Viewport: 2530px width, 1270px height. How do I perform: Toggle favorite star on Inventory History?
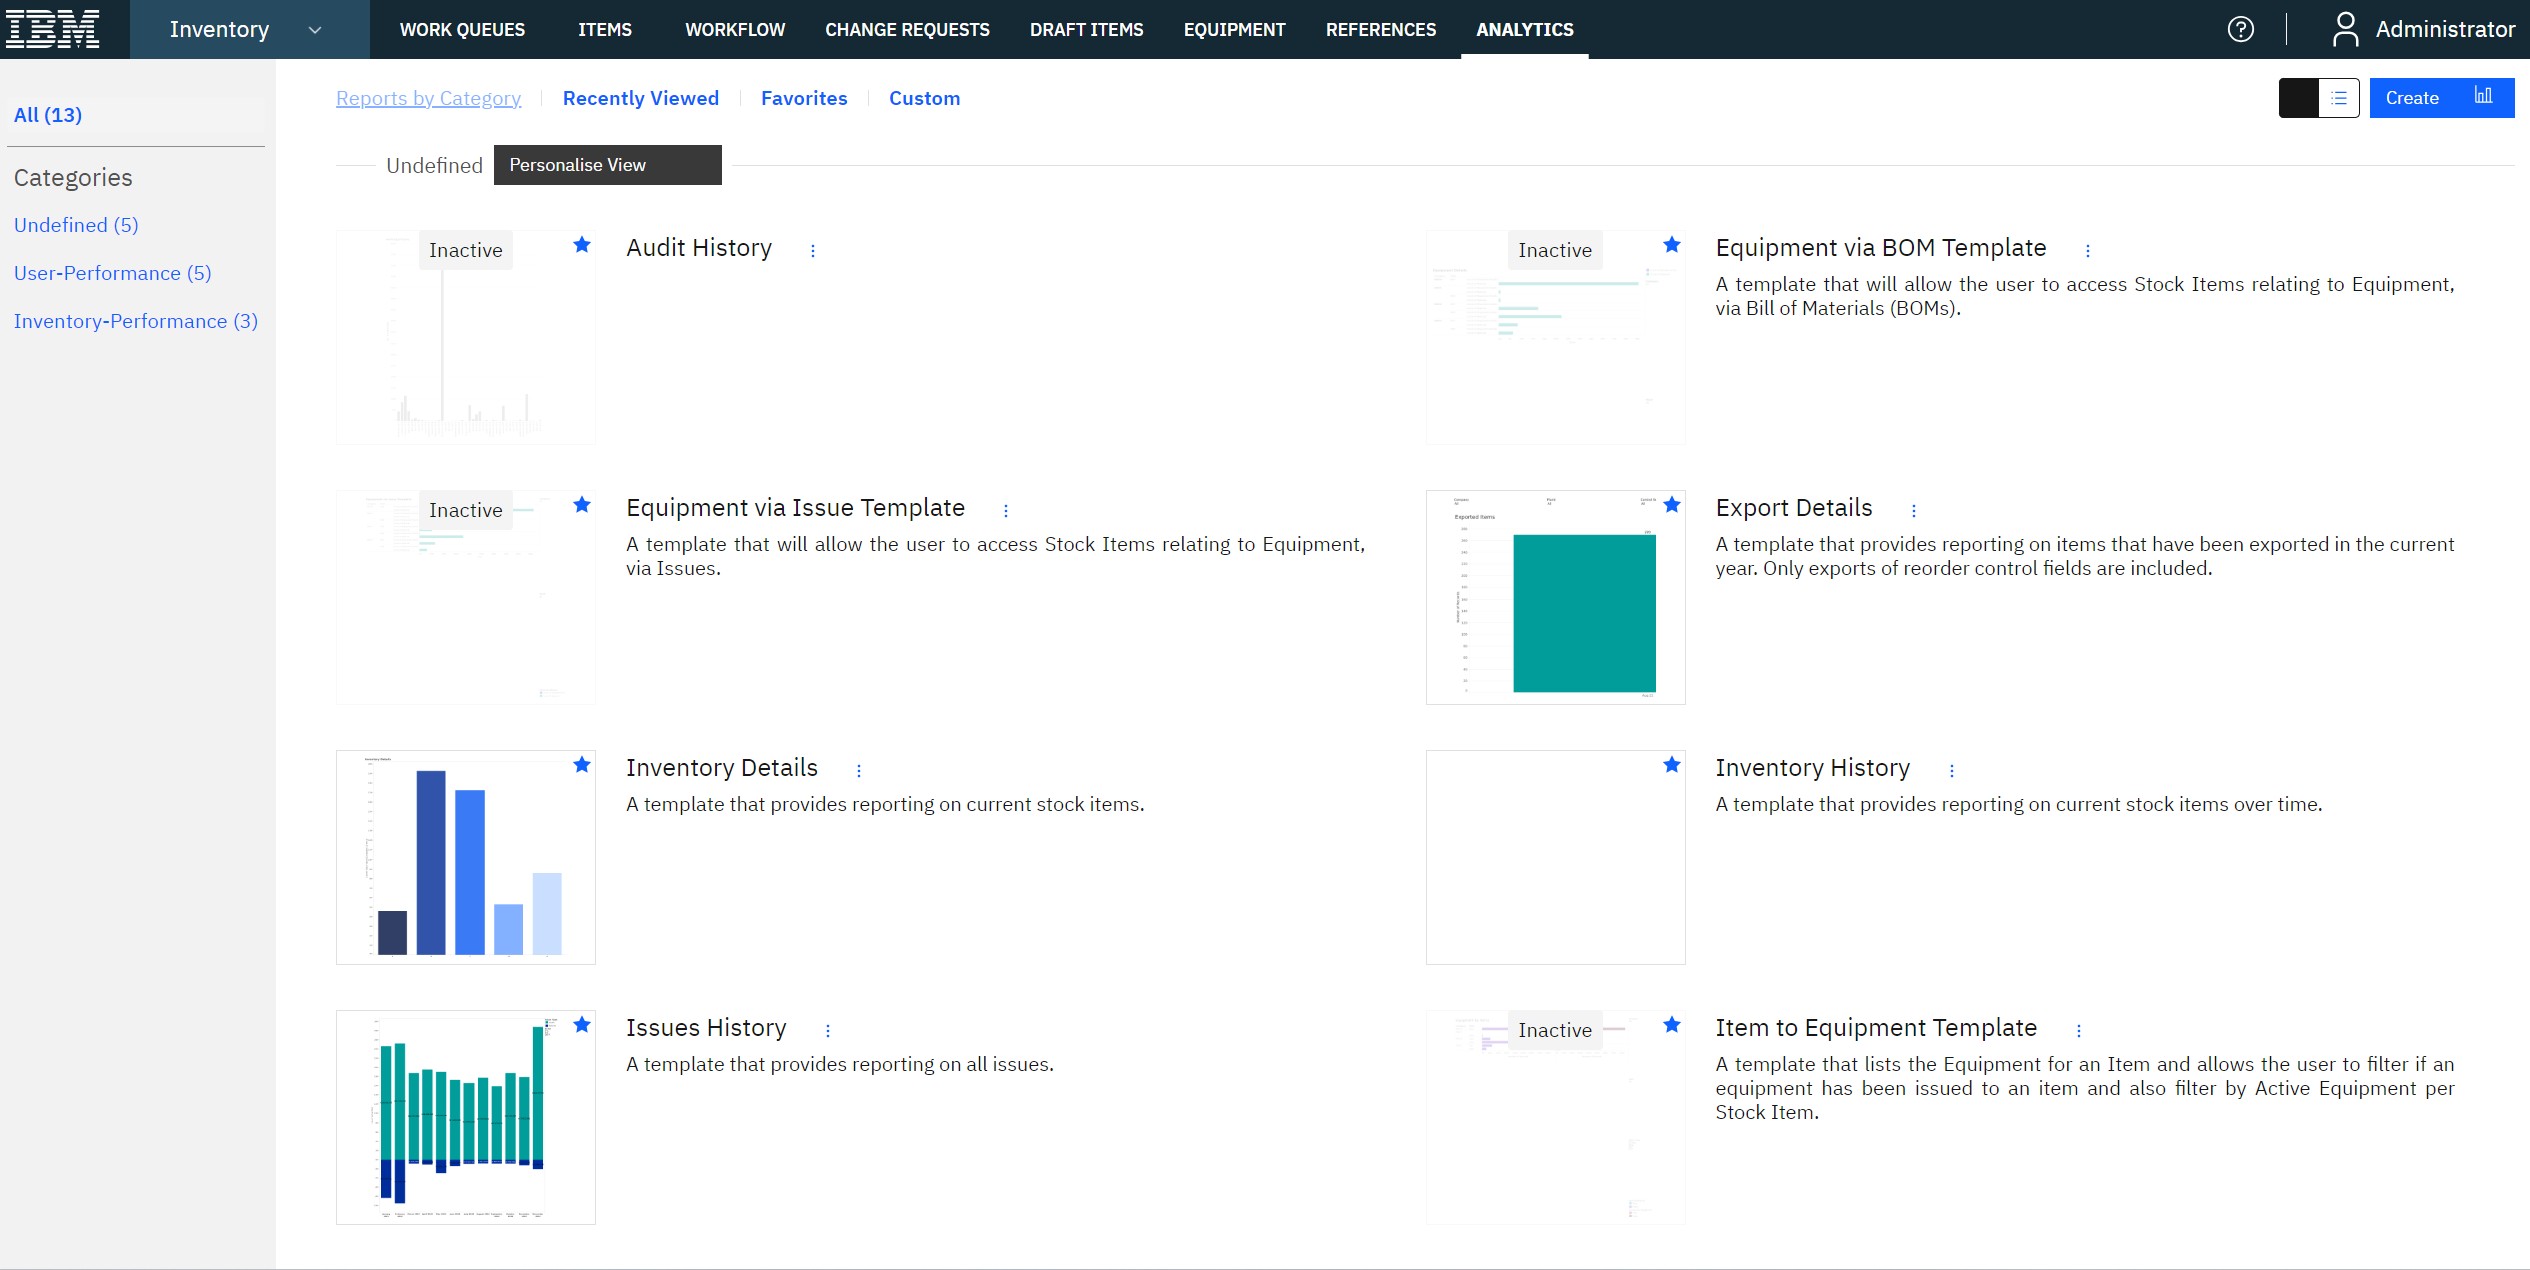coord(1672,765)
